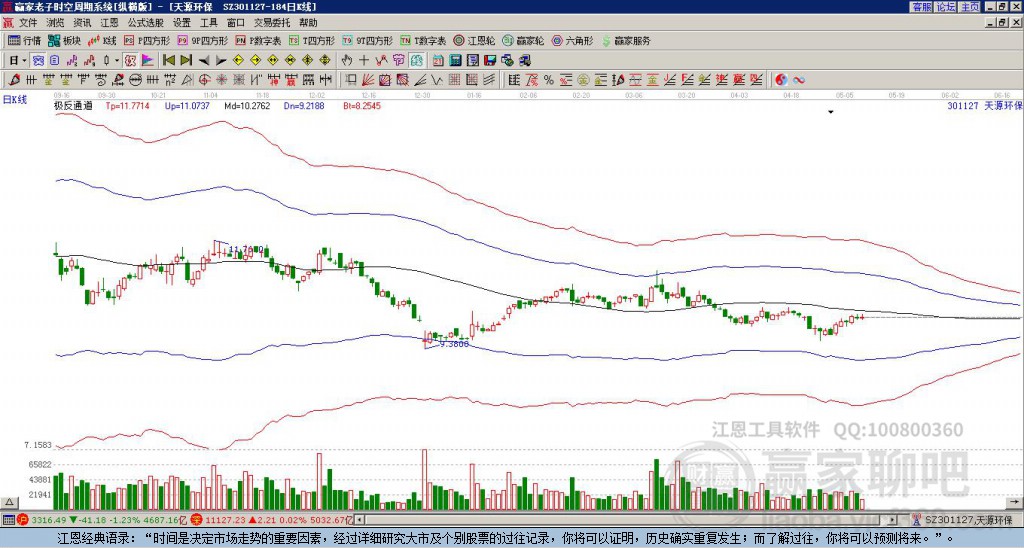Click the 日K线 label
This screenshot has height=548, width=1024.
point(15,100)
